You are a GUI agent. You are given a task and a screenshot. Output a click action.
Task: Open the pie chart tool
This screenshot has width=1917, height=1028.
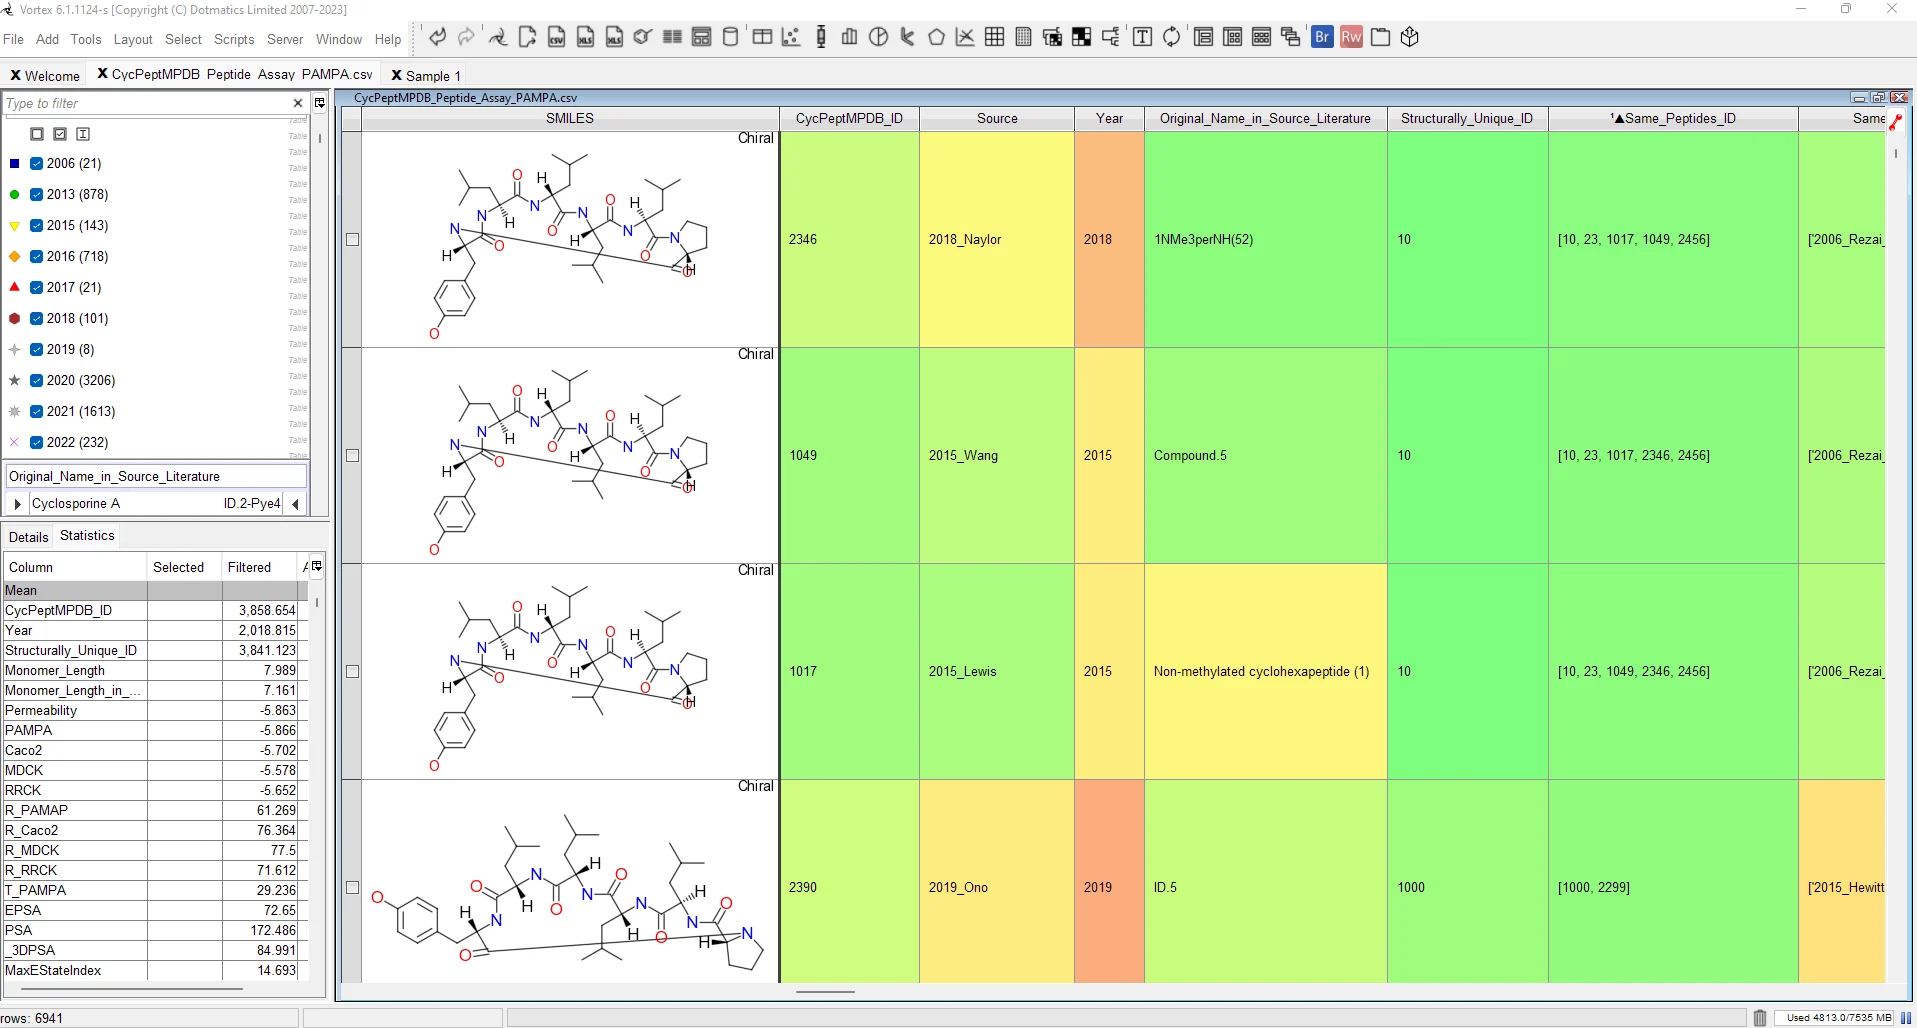pos(877,37)
